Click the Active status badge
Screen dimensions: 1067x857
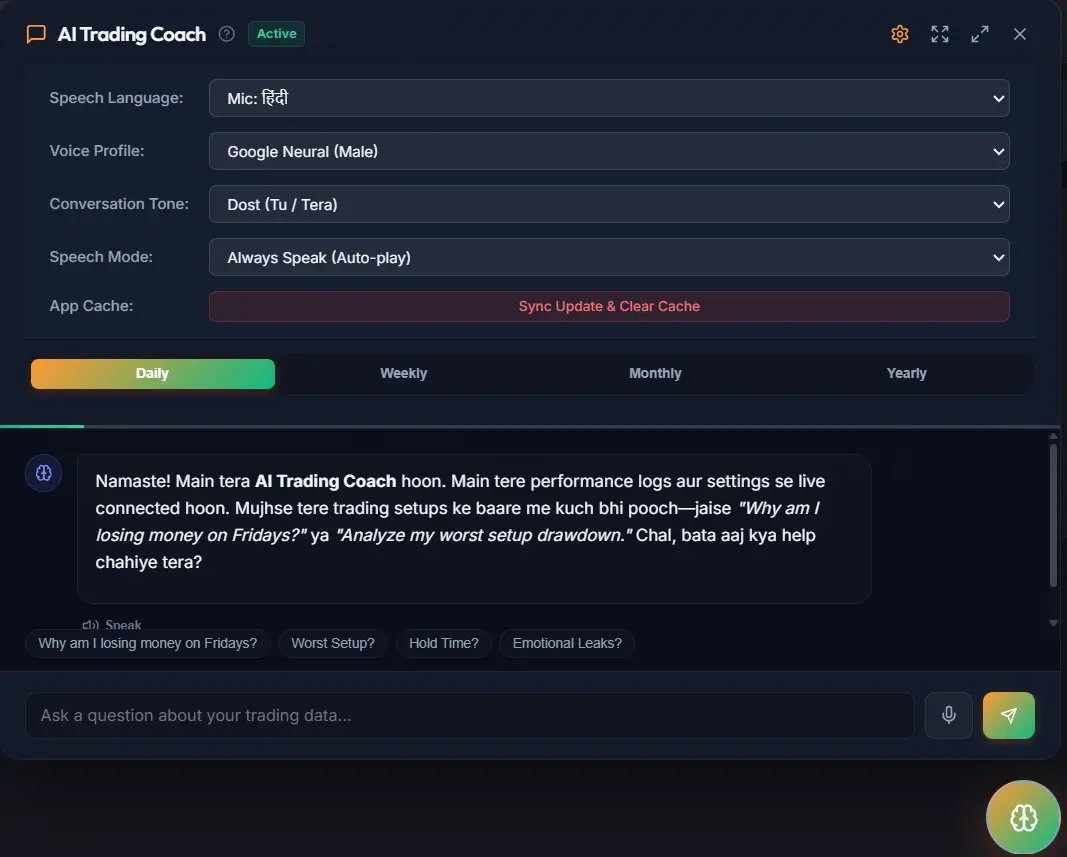(276, 34)
